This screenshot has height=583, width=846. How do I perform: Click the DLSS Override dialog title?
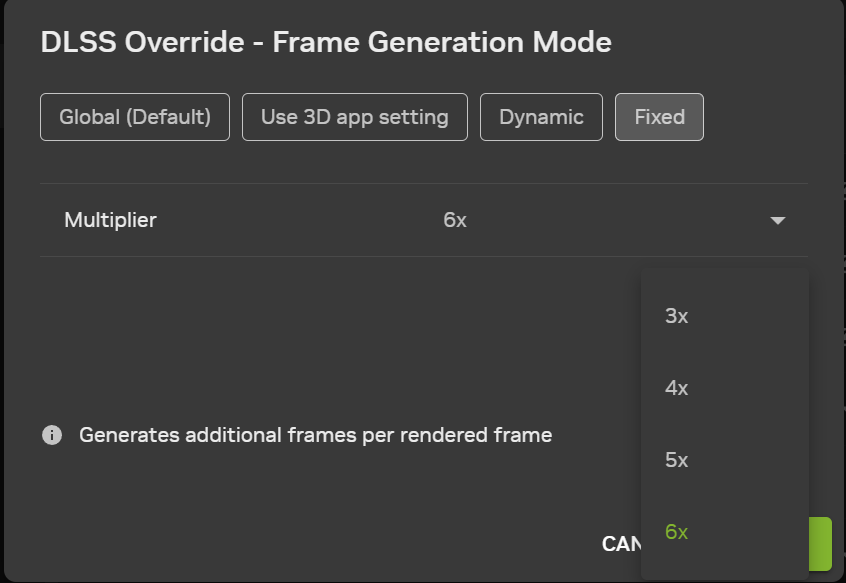click(326, 42)
